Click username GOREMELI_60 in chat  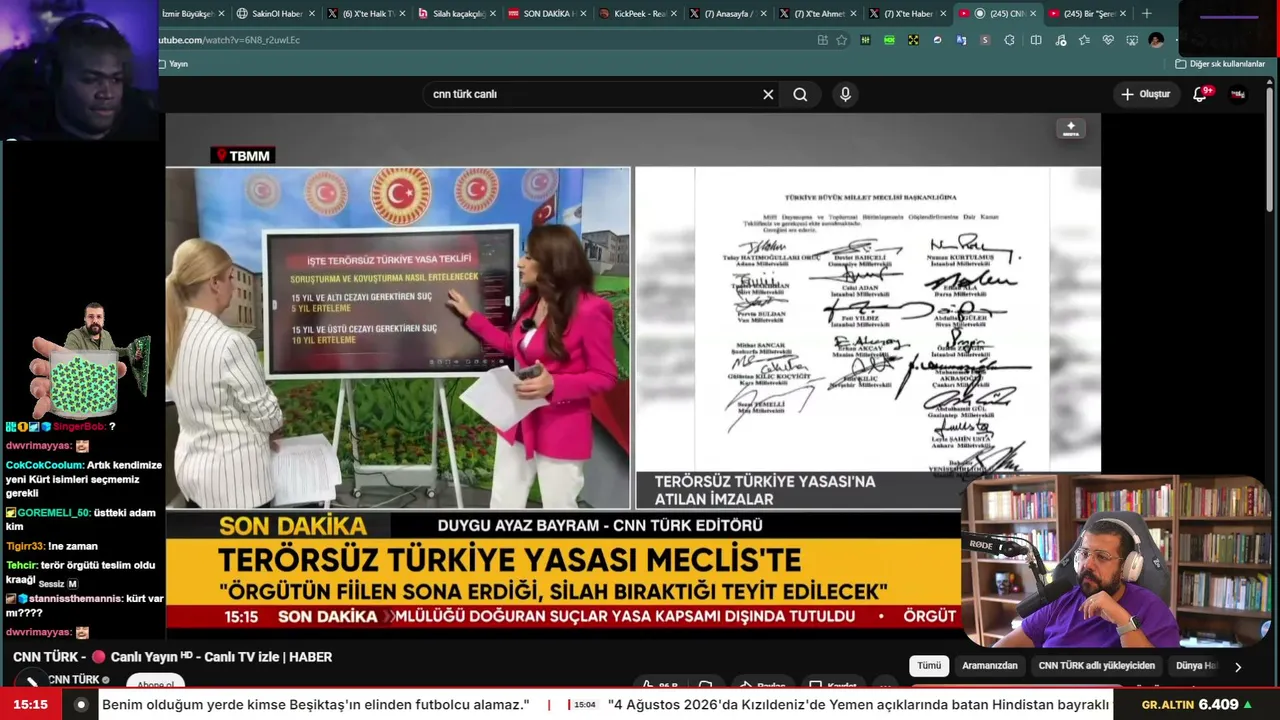53,513
